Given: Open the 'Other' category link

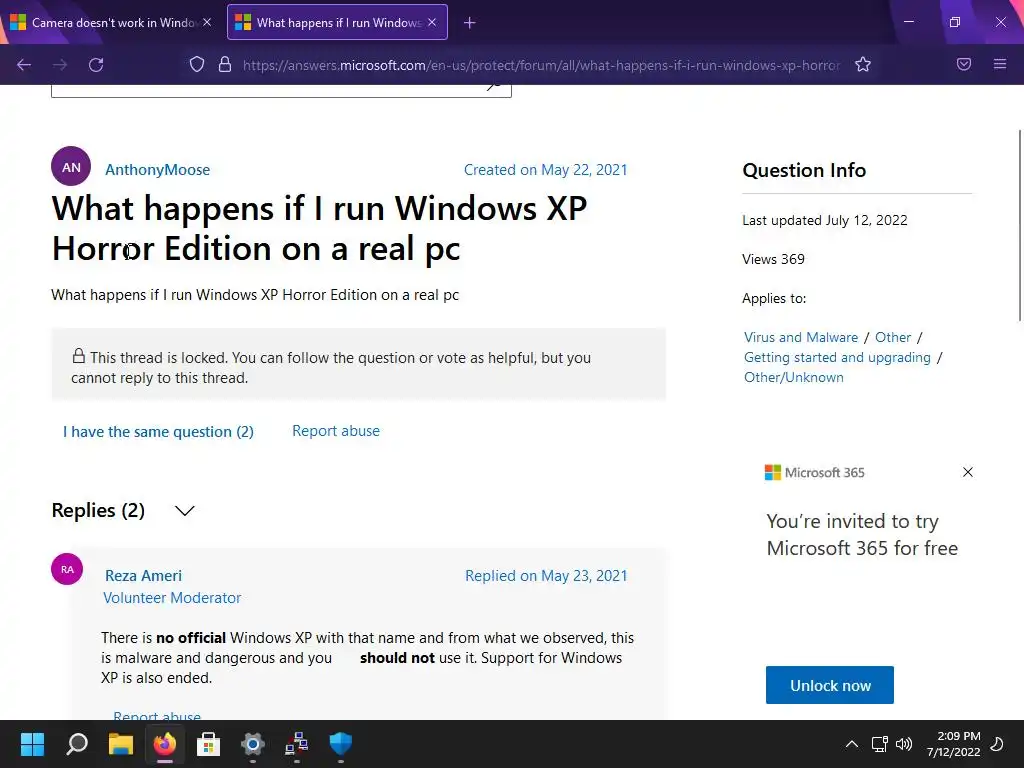Looking at the screenshot, I should click(x=893, y=337).
